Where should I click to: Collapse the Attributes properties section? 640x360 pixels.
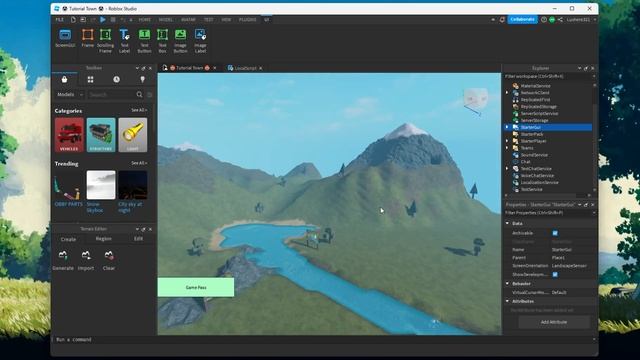[x=507, y=301]
